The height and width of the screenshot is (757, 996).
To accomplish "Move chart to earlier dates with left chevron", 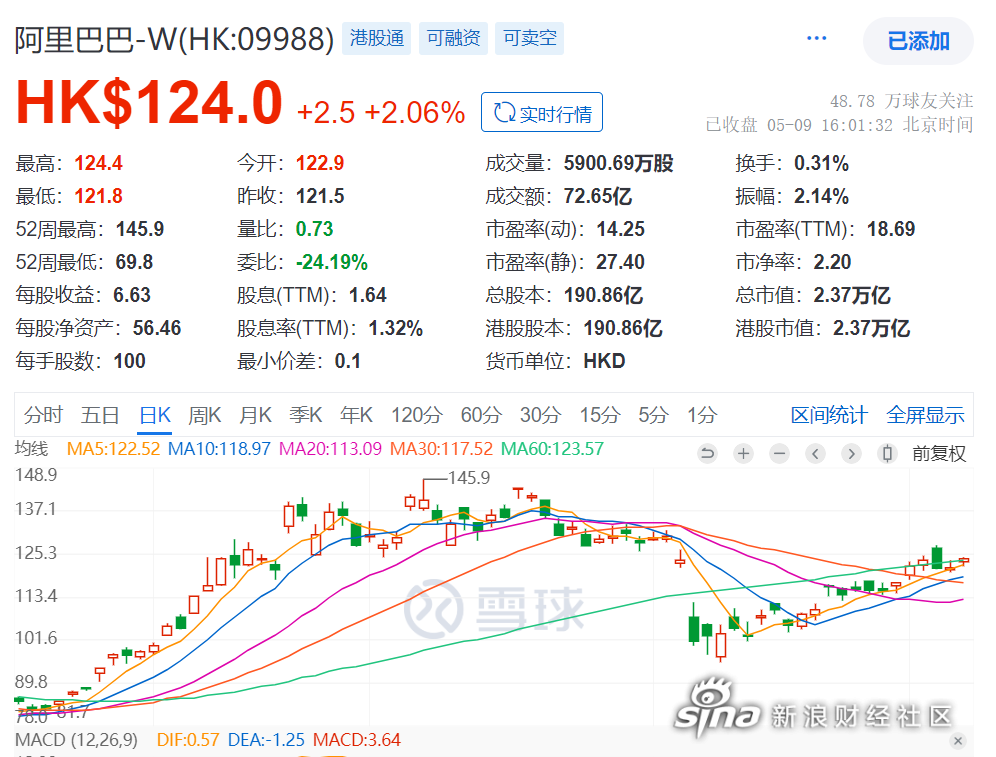I will coord(816,453).
